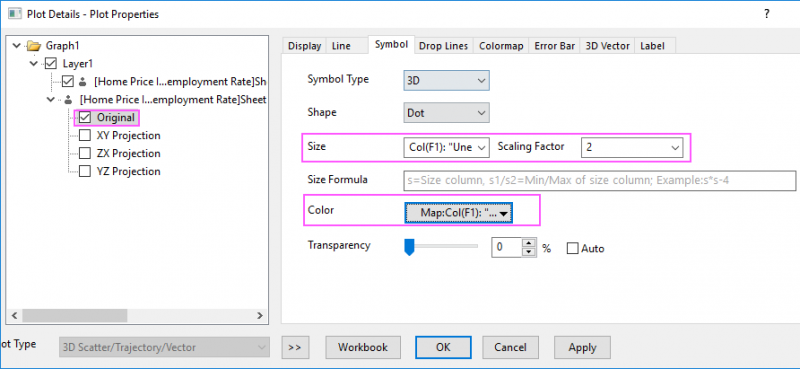Increase transparency with the up stepper arrow
The height and width of the screenshot is (369, 800).
point(529,243)
